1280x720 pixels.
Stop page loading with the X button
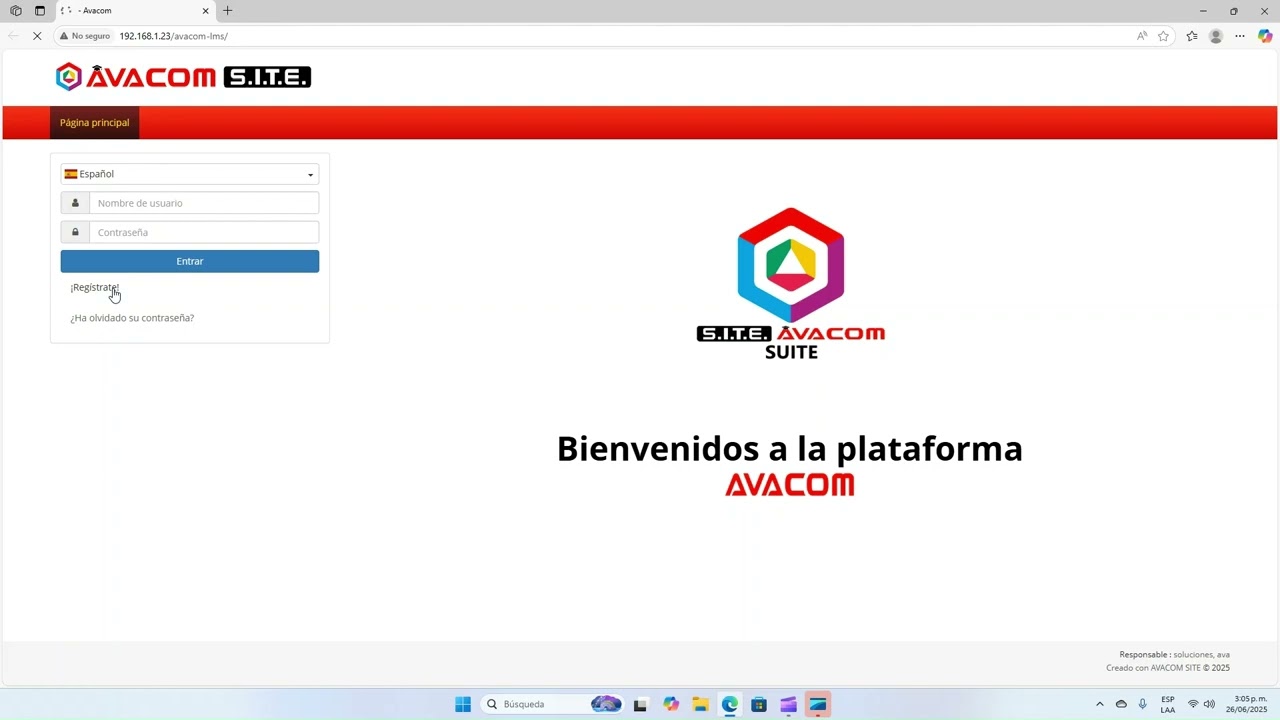pos(37,36)
